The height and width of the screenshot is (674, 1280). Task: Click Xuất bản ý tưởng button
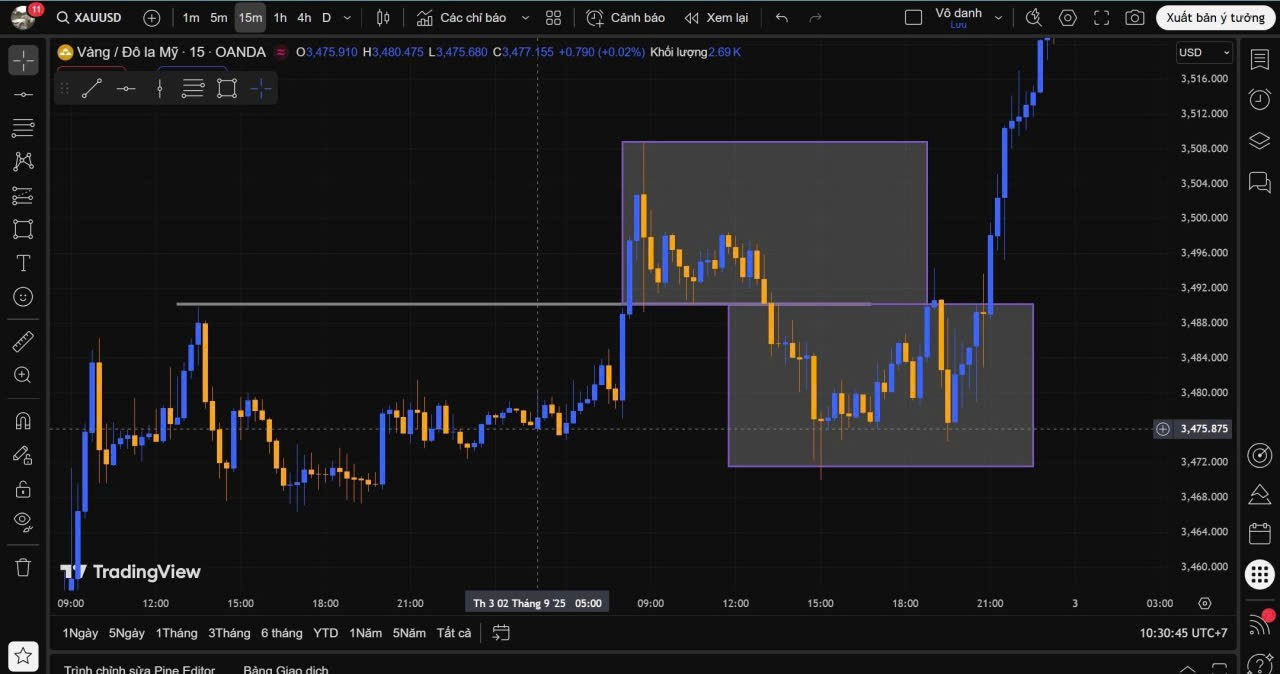point(1215,18)
